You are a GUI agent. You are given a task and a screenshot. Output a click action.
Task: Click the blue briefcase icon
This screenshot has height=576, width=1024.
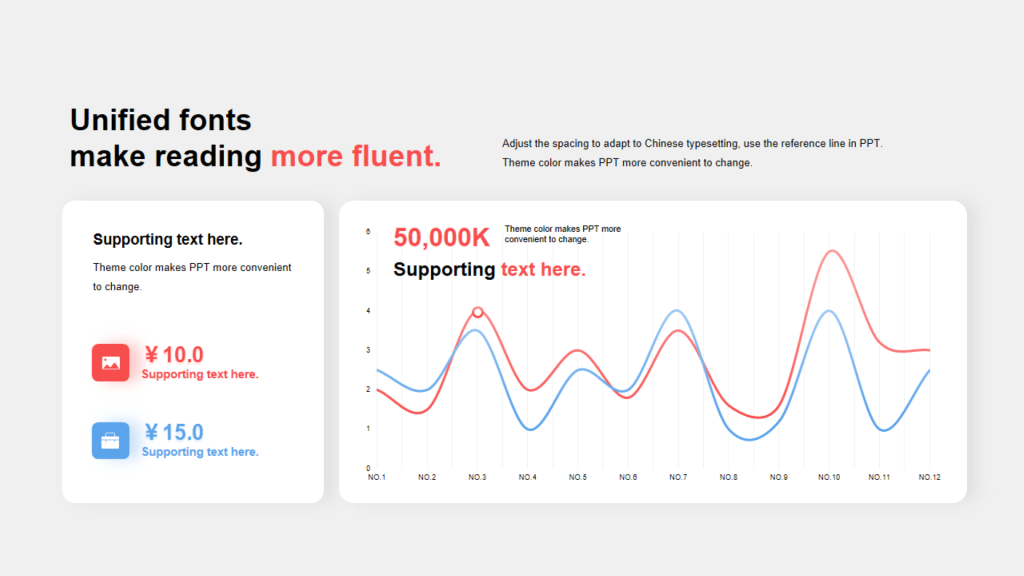111,440
